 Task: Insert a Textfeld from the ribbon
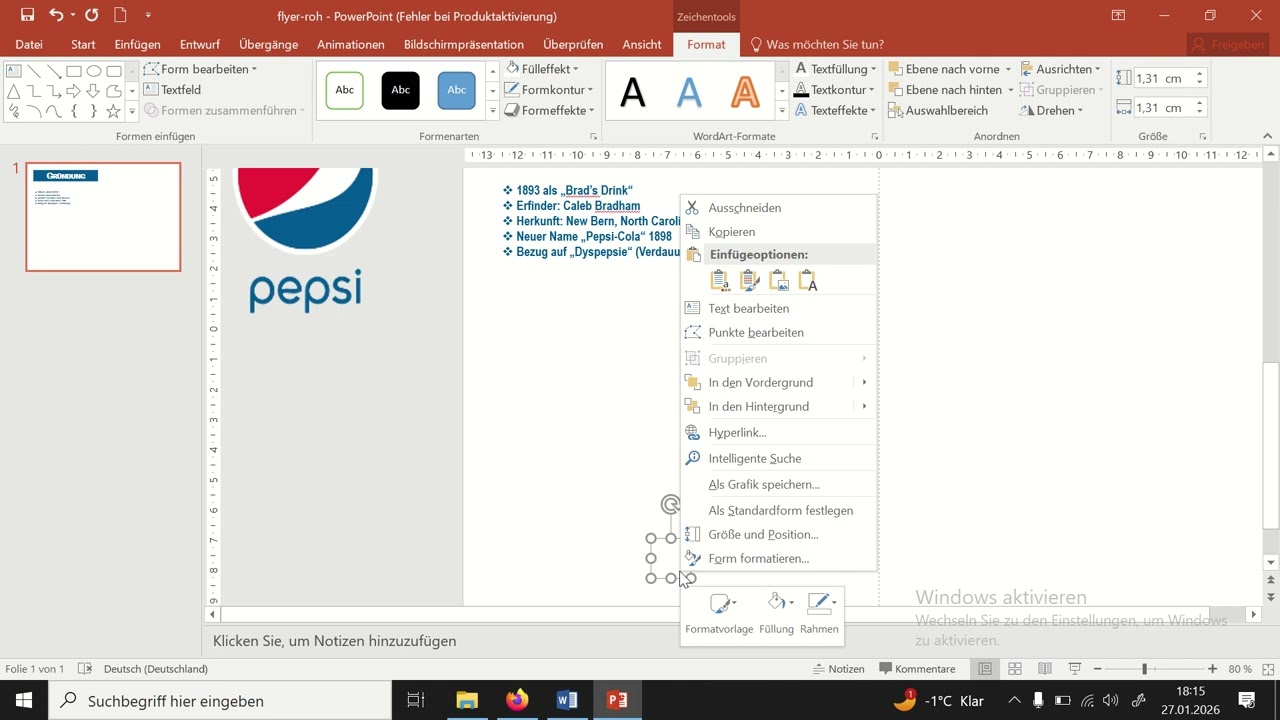172,90
